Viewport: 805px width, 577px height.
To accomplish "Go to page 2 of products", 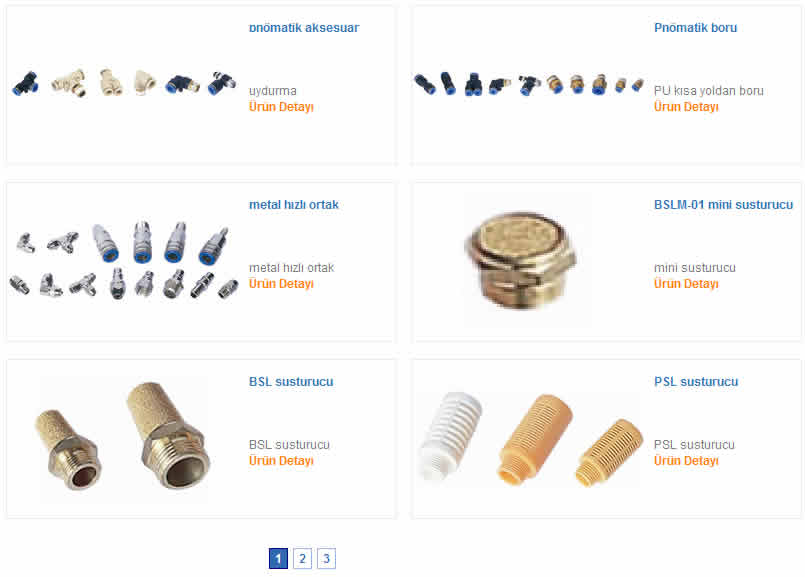I will point(302,559).
